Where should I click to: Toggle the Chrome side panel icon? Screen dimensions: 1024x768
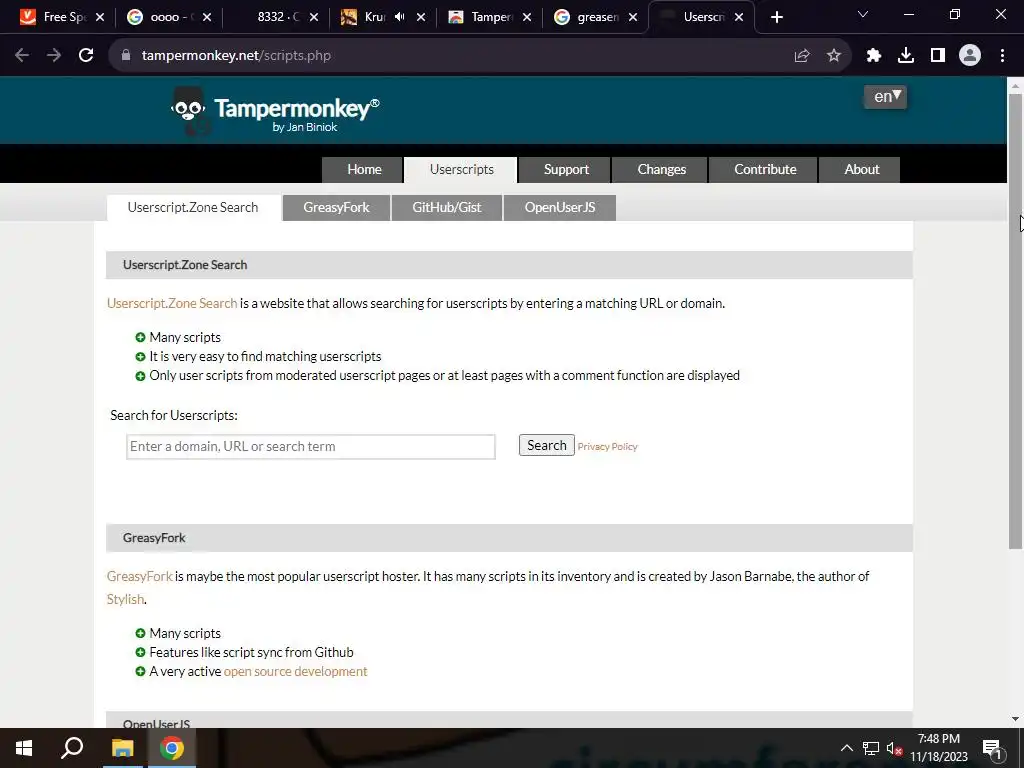point(938,56)
